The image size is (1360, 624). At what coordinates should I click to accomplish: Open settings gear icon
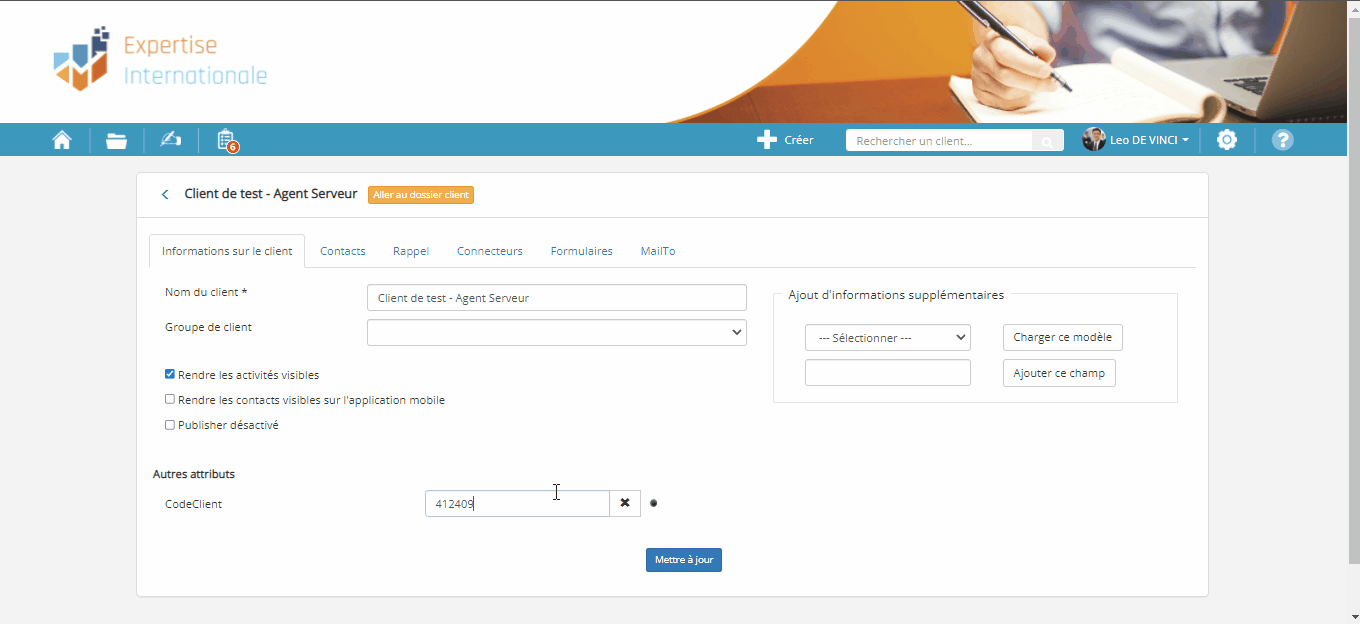[1226, 140]
